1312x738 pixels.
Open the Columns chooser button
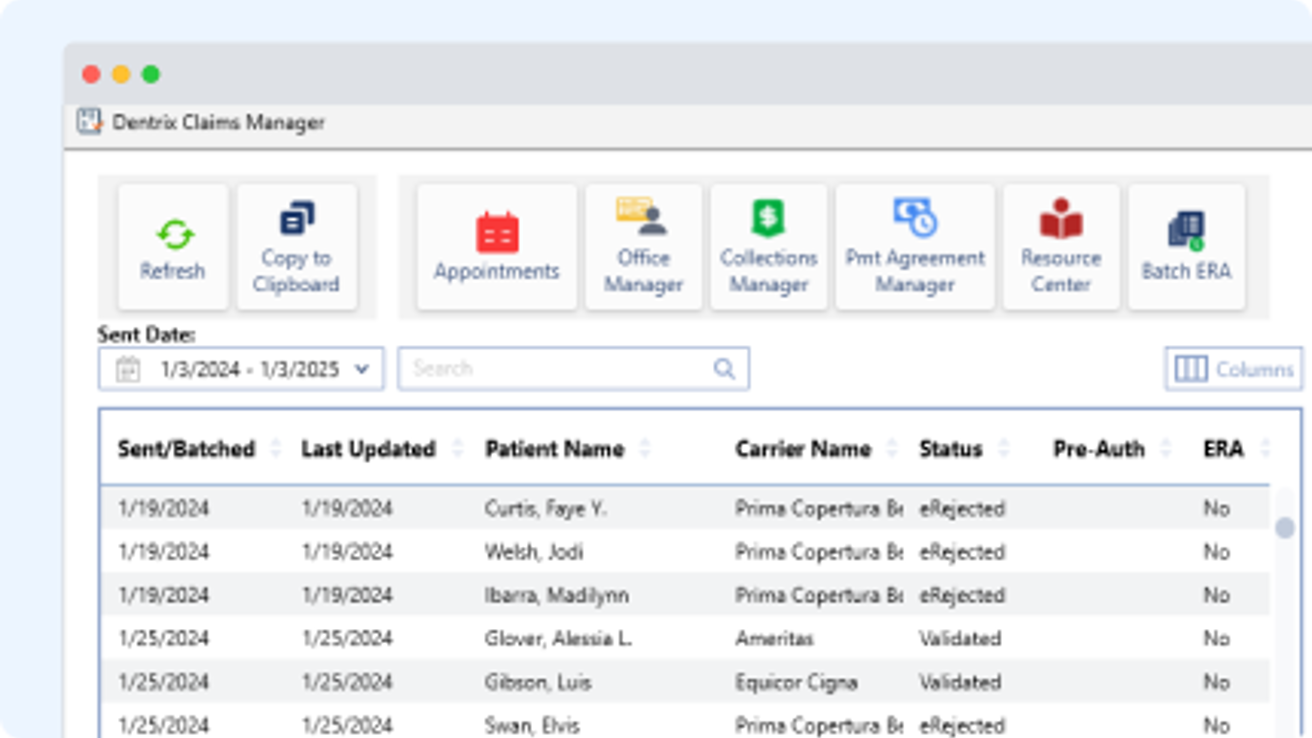(1234, 369)
